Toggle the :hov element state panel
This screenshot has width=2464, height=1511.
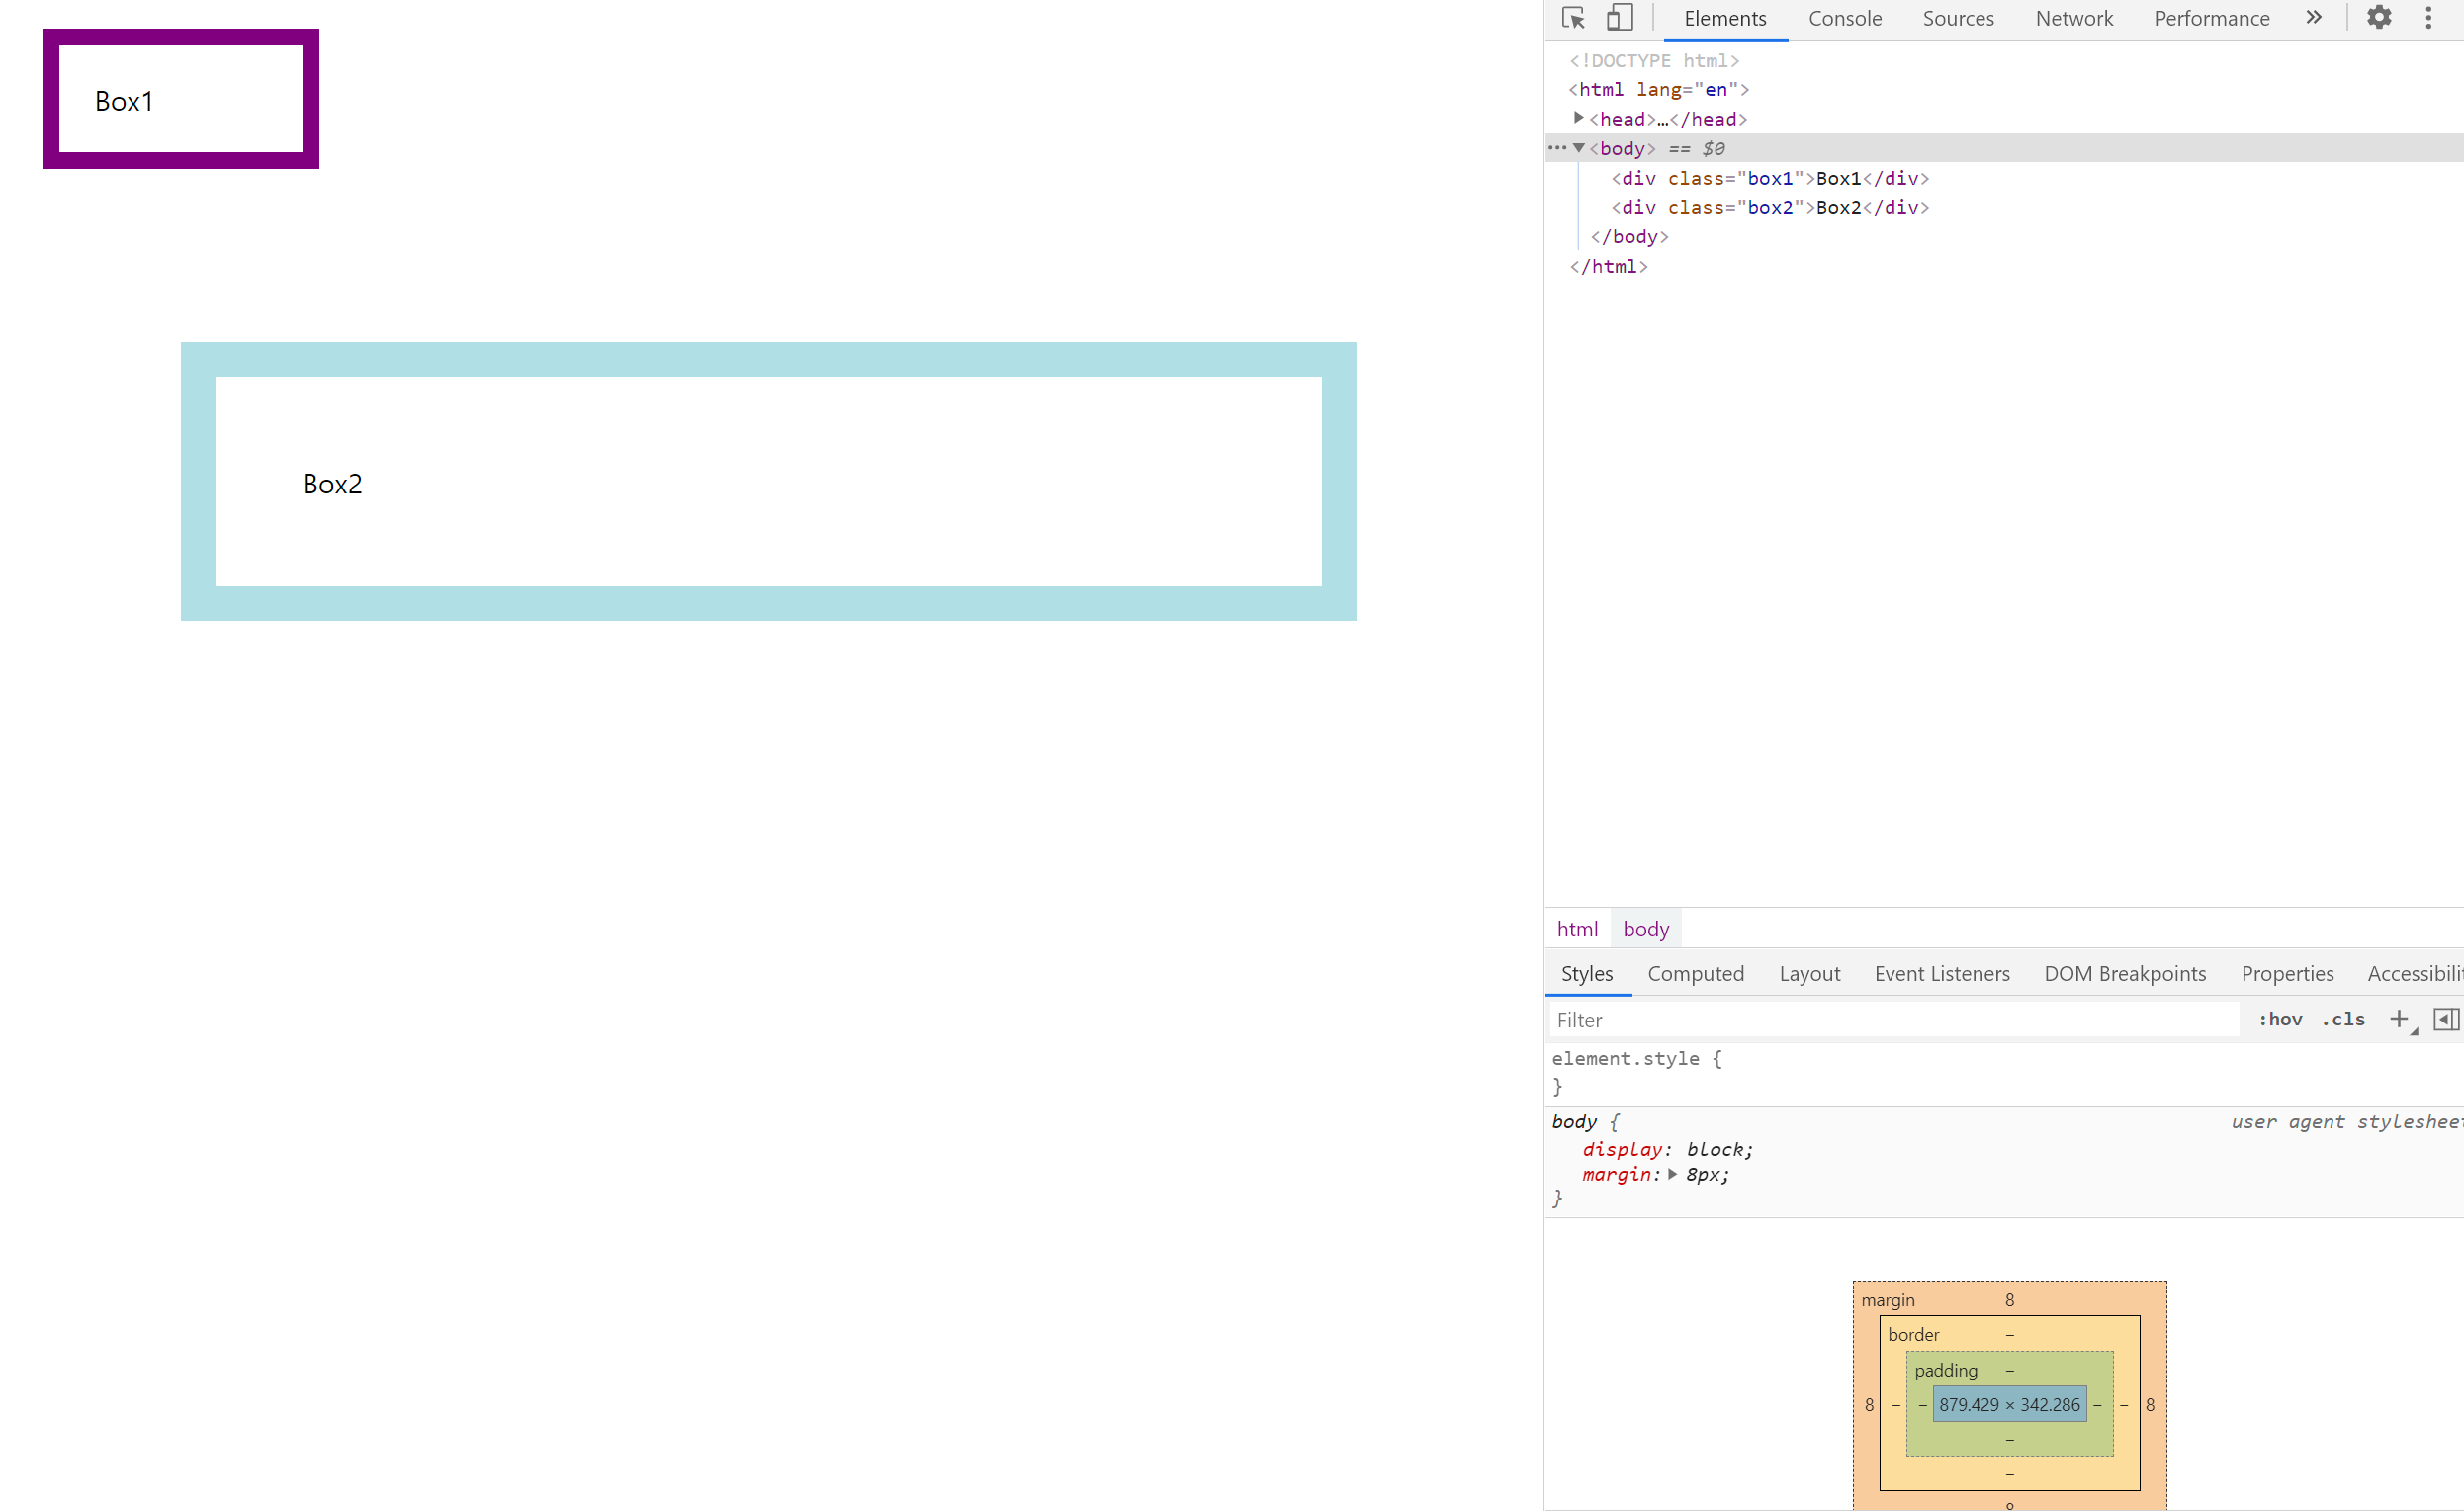[2280, 1019]
